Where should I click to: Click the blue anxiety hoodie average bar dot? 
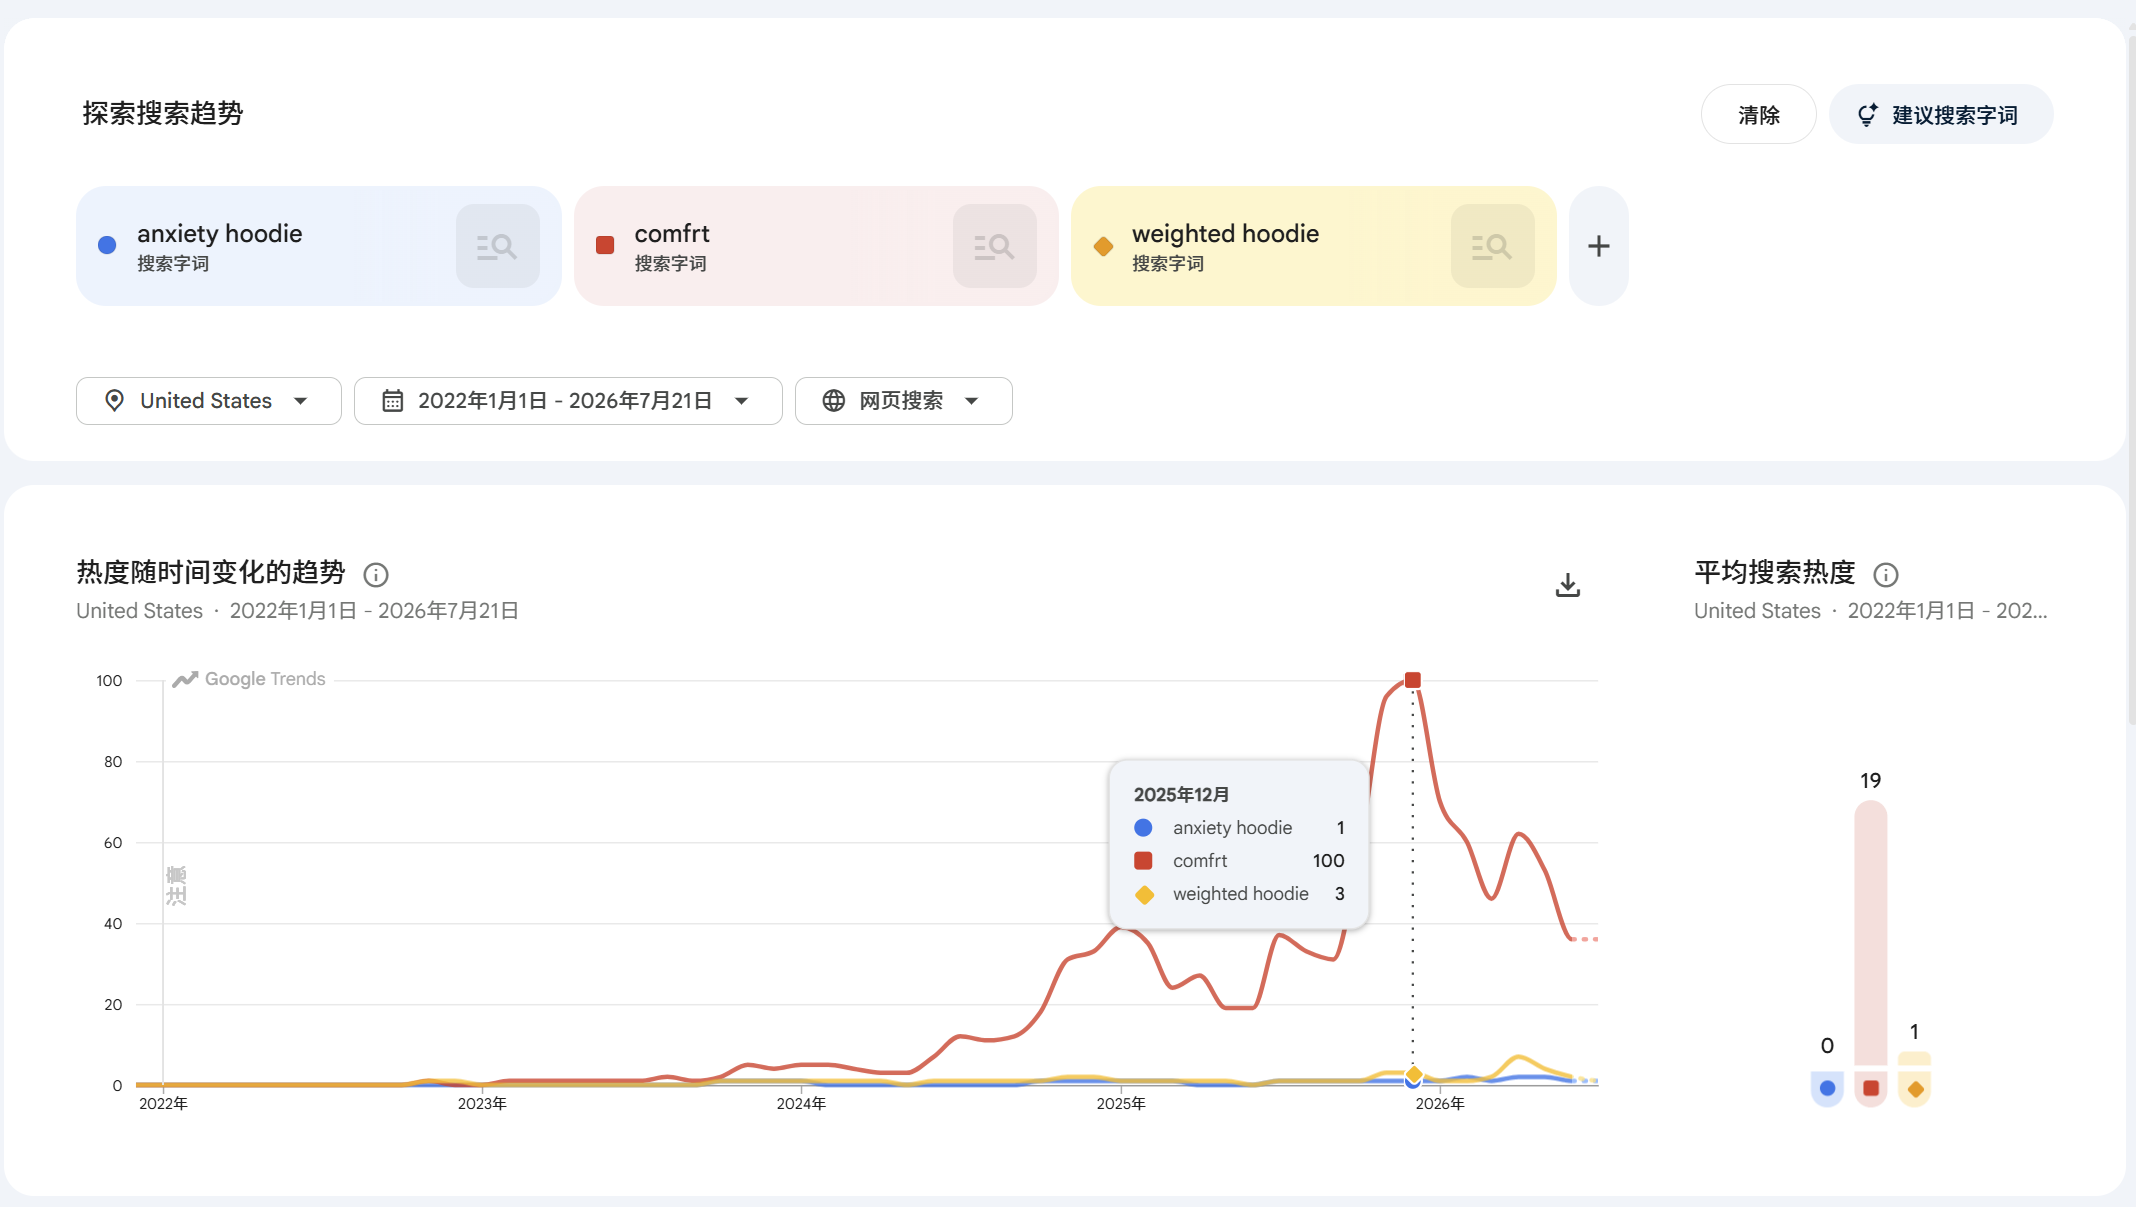[x=1827, y=1088]
